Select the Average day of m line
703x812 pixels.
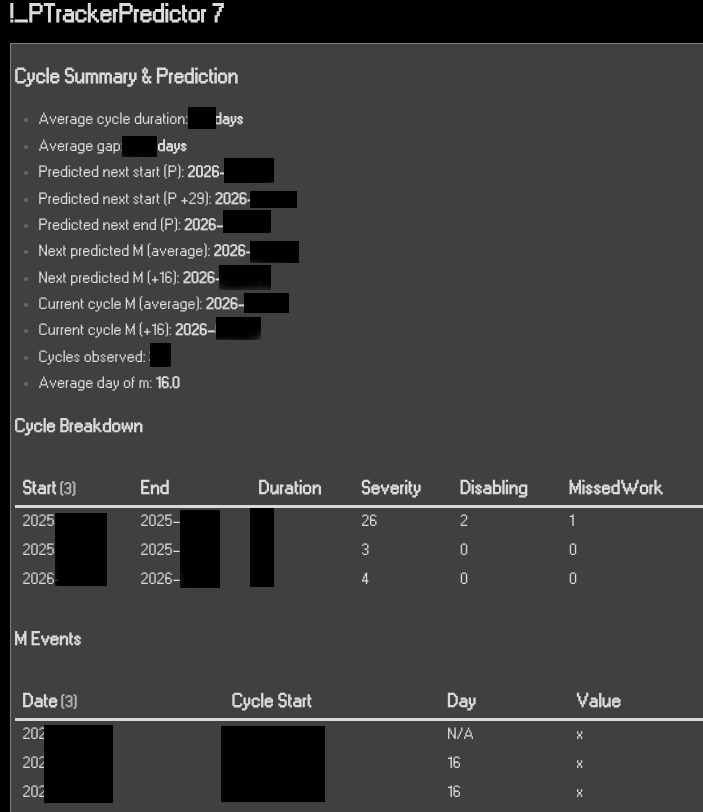[x=109, y=383]
